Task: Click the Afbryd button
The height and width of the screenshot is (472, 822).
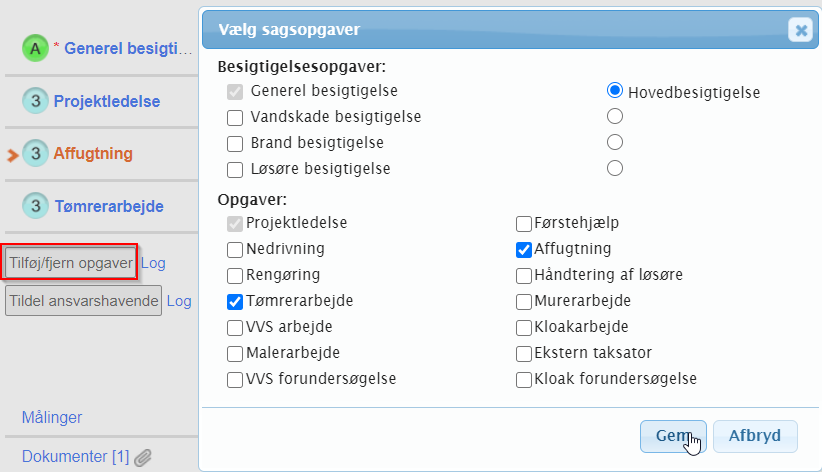Action: tap(755, 437)
